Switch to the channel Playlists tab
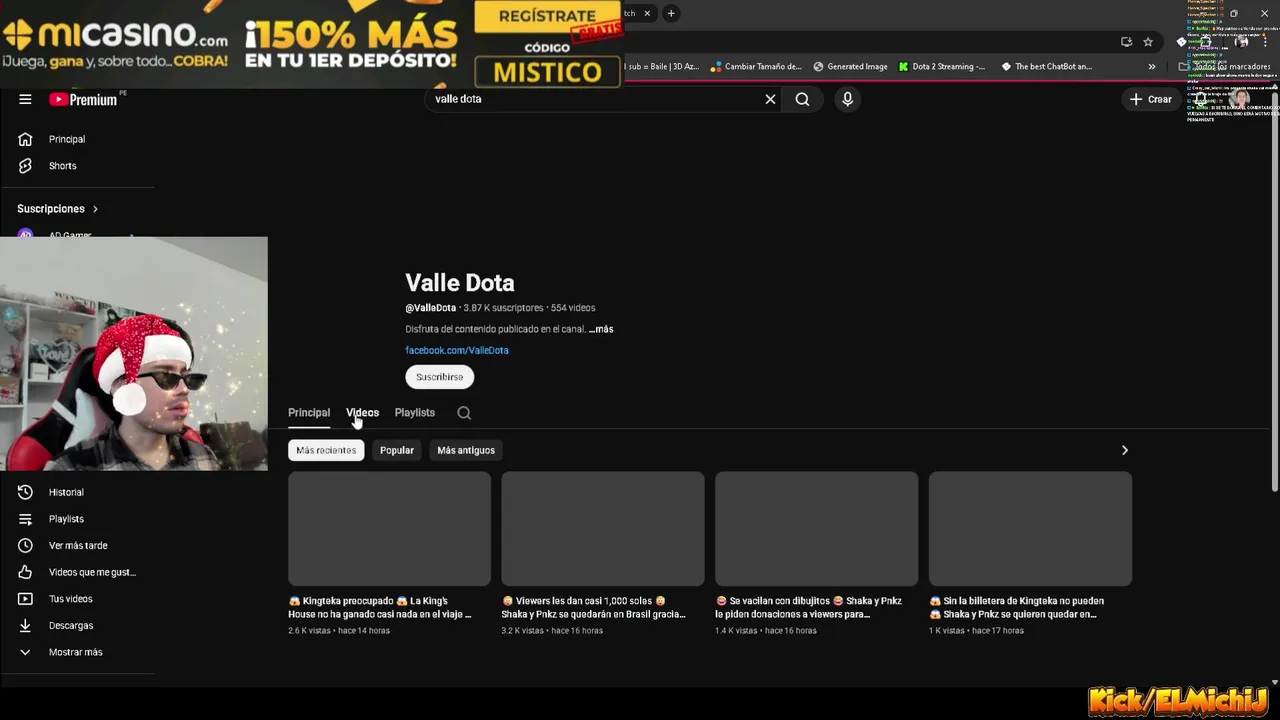Screen dimensions: 1280x720 [414, 412]
